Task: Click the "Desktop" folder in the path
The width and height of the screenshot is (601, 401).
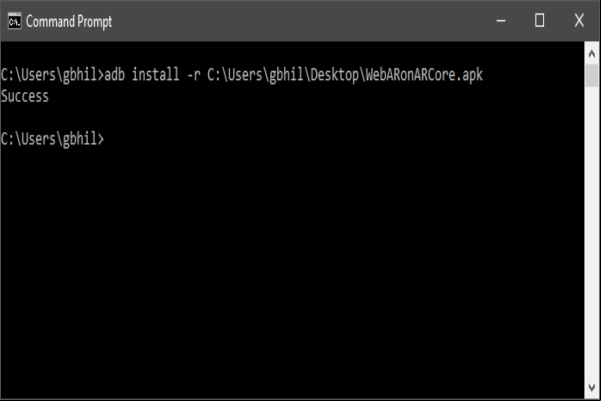Action: (x=334, y=75)
